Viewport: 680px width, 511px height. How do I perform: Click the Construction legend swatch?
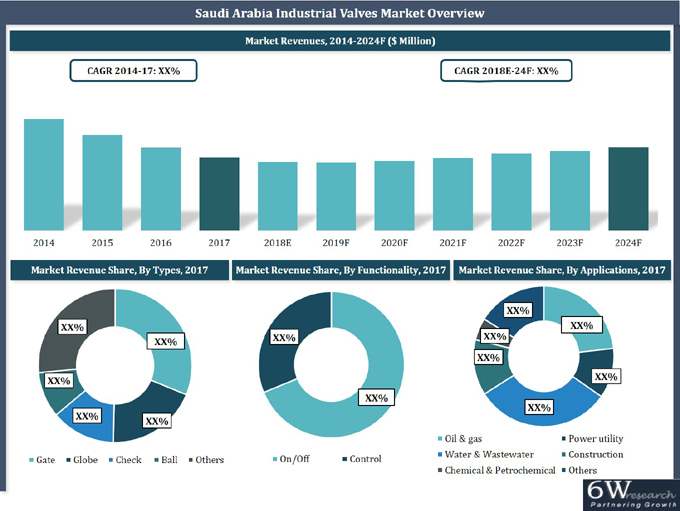point(564,455)
